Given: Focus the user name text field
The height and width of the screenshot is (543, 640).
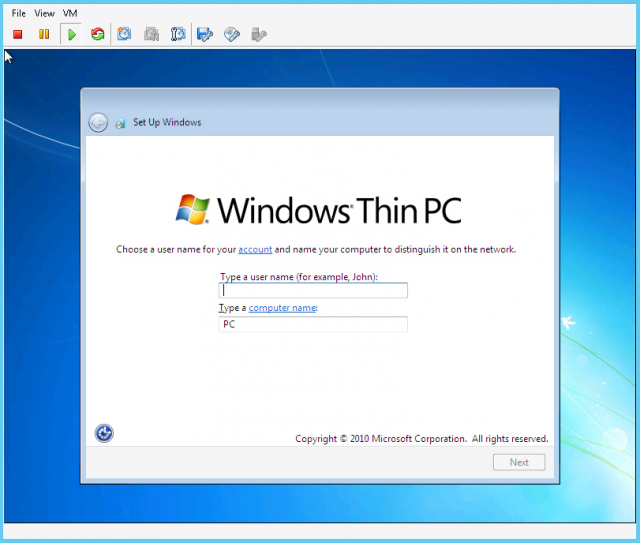Looking at the screenshot, I should [313, 291].
